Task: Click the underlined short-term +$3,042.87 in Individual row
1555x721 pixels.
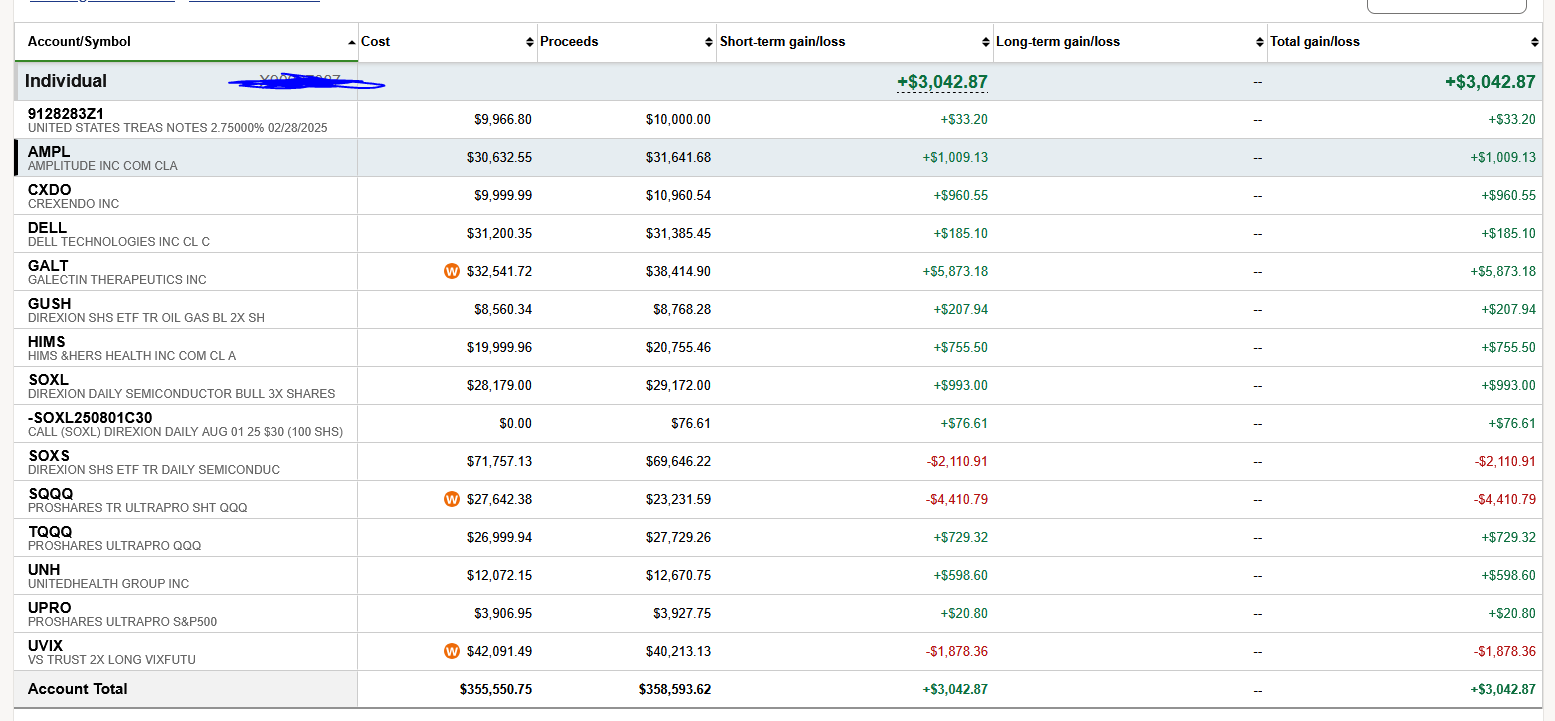Action: tap(942, 82)
